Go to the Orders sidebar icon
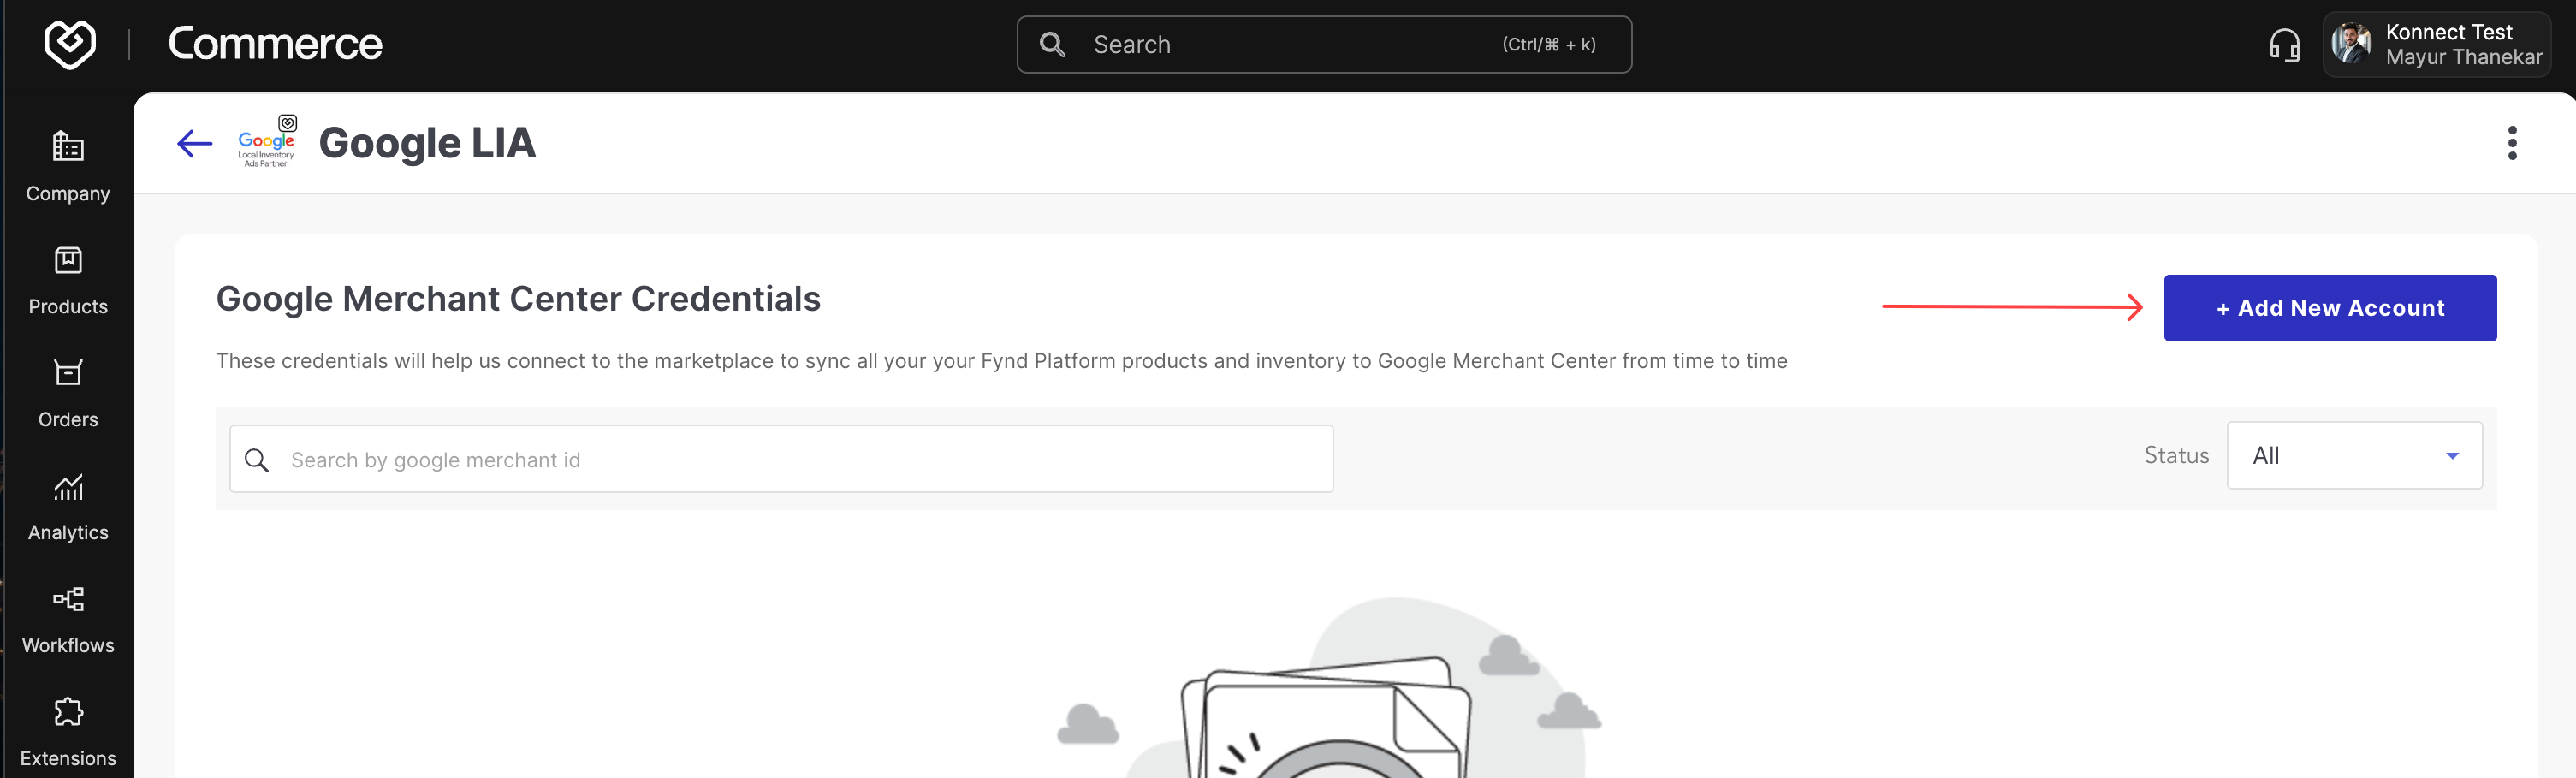Image resolution: width=2576 pixels, height=778 pixels. [68, 373]
